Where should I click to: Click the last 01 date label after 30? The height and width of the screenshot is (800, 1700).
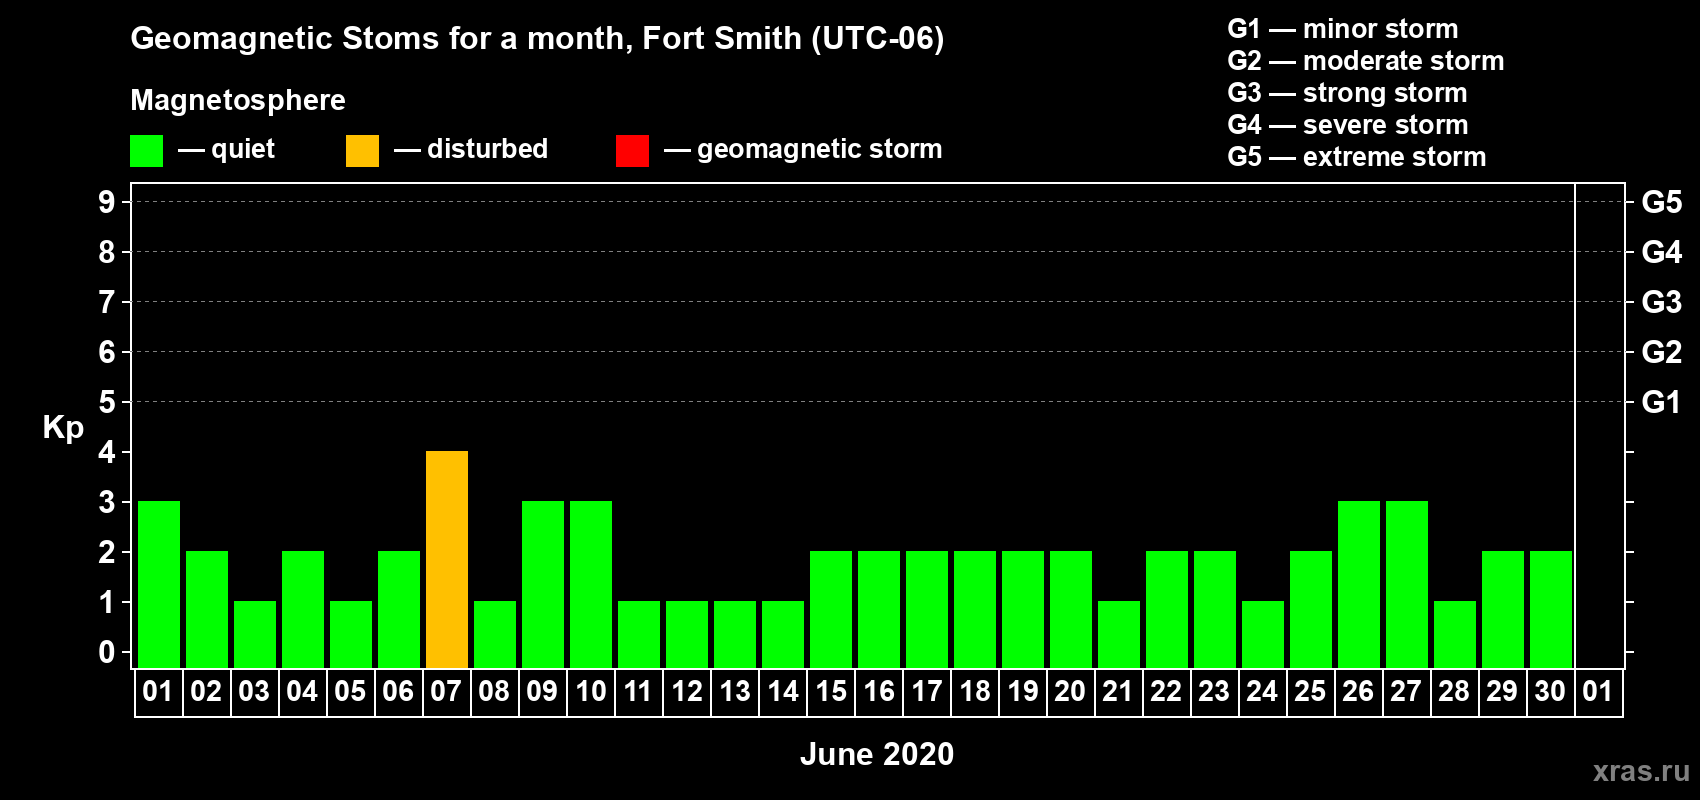1598,691
